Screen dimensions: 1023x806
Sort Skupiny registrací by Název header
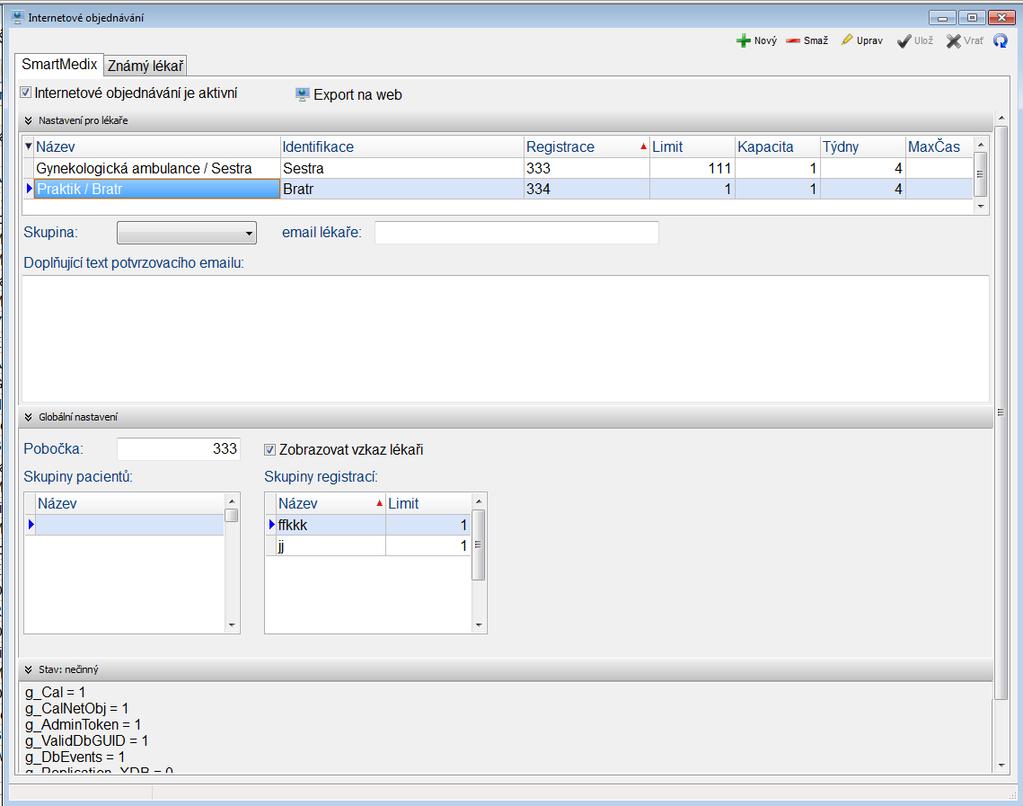pyautogui.click(x=330, y=504)
